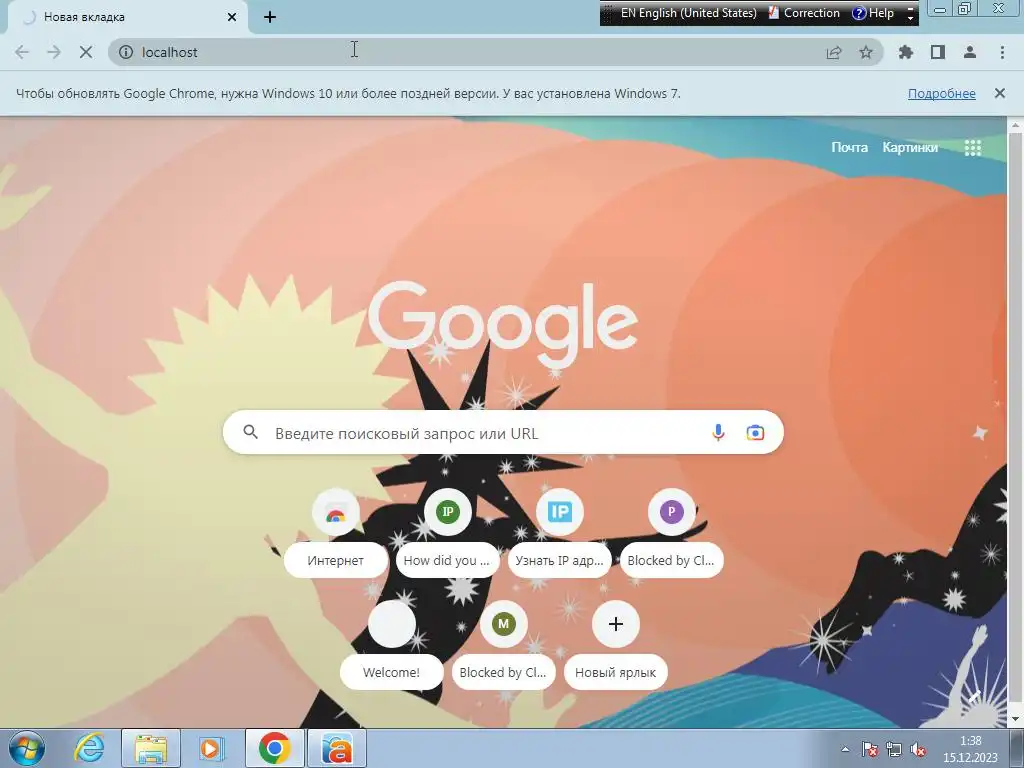Open Windows Explorer folder in taskbar
Image resolution: width=1024 pixels, height=768 pixels.
point(150,748)
